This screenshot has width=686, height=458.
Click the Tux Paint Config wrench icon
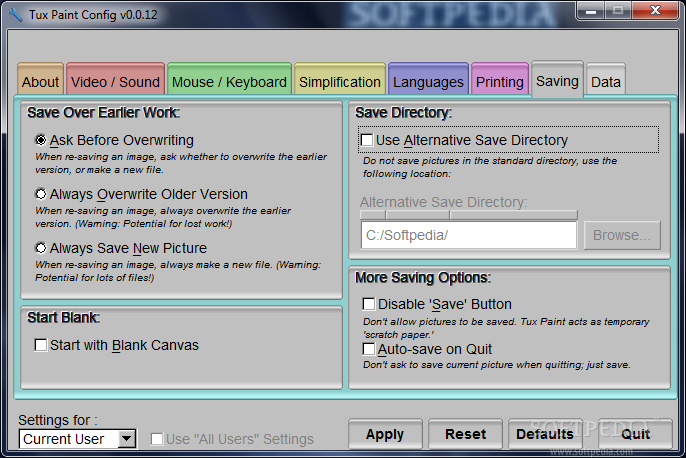(15, 14)
